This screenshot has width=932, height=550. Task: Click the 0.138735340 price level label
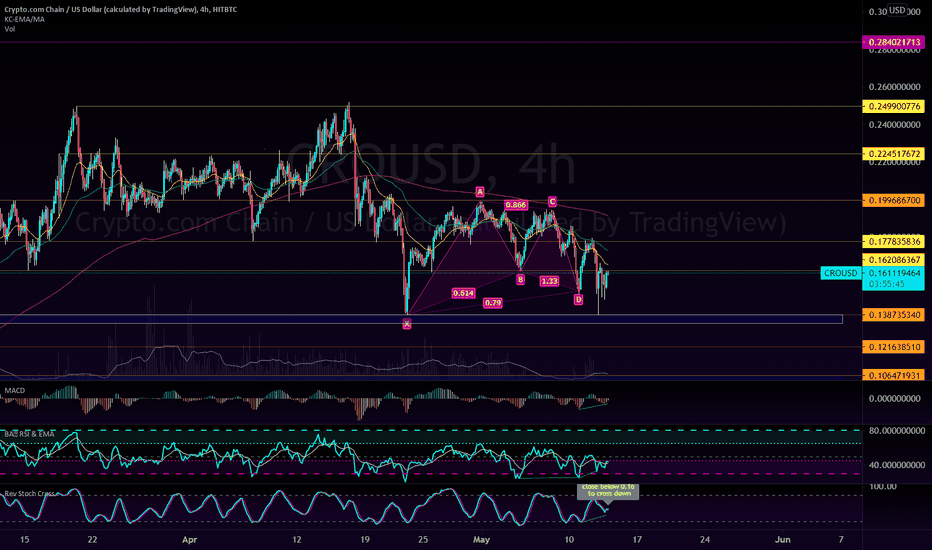pyautogui.click(x=893, y=315)
